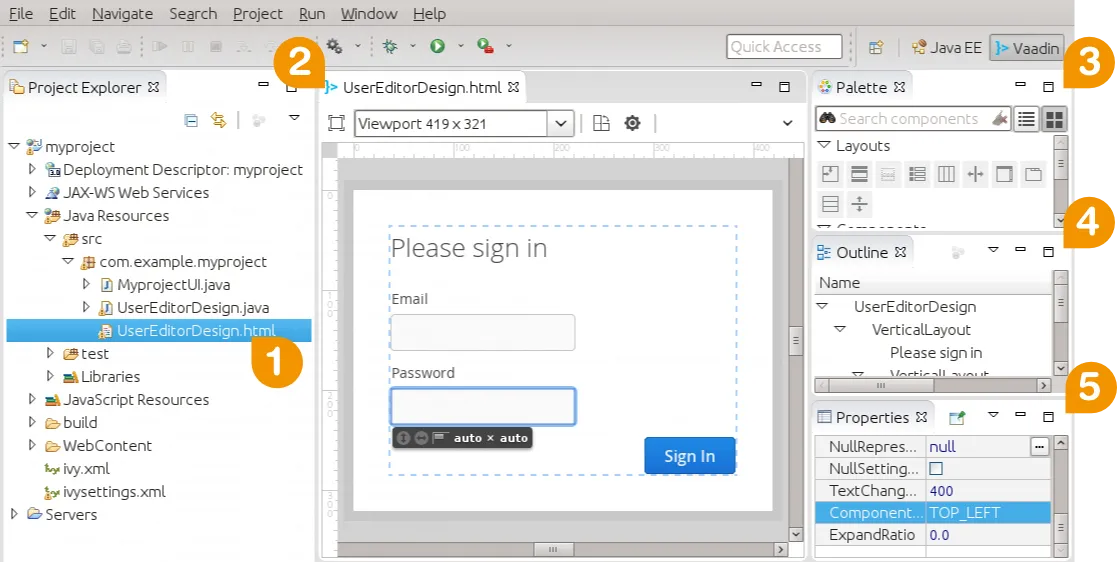Toggle the NullSetting checkbox in Properties

(936, 469)
